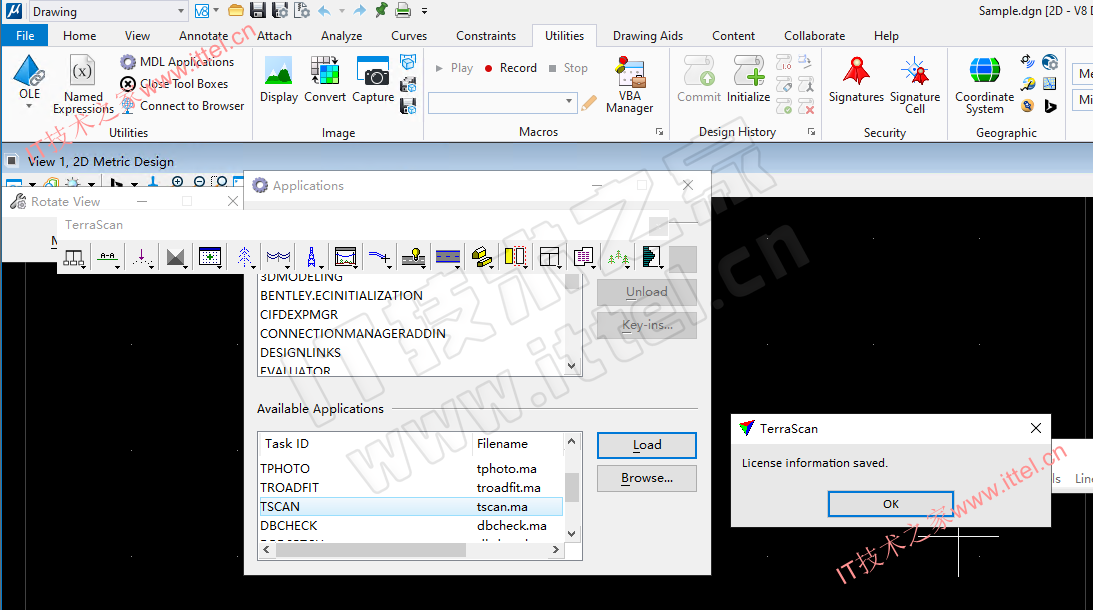Click TerraScan green trees icon
Viewport: 1093px width, 610px height.
(618, 257)
